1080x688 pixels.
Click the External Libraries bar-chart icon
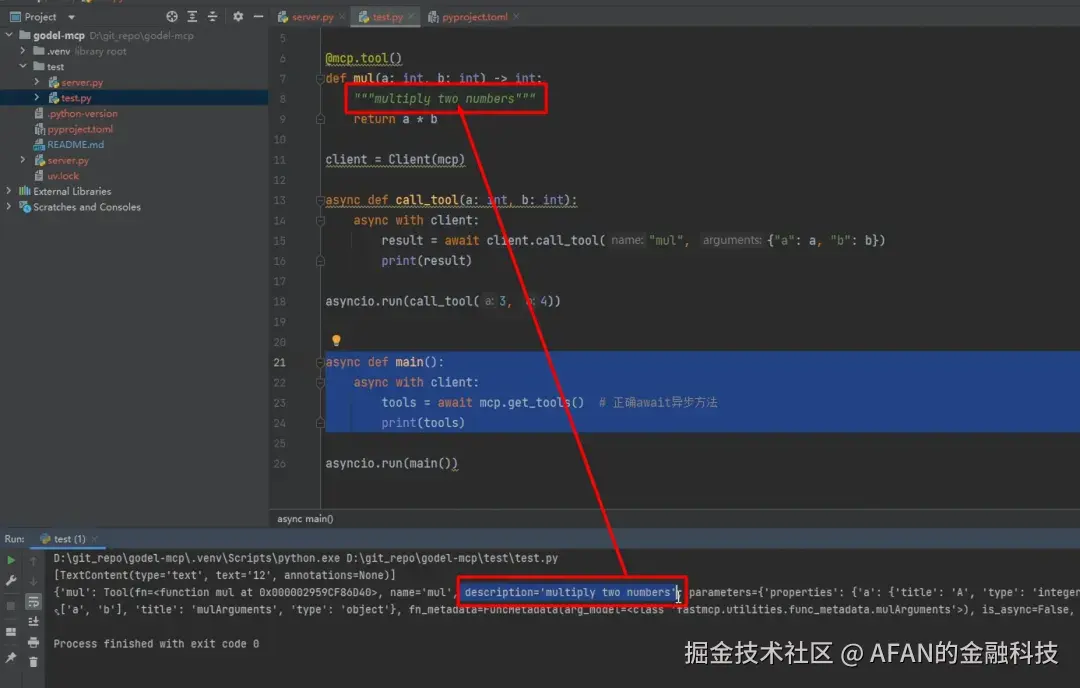pos(25,191)
